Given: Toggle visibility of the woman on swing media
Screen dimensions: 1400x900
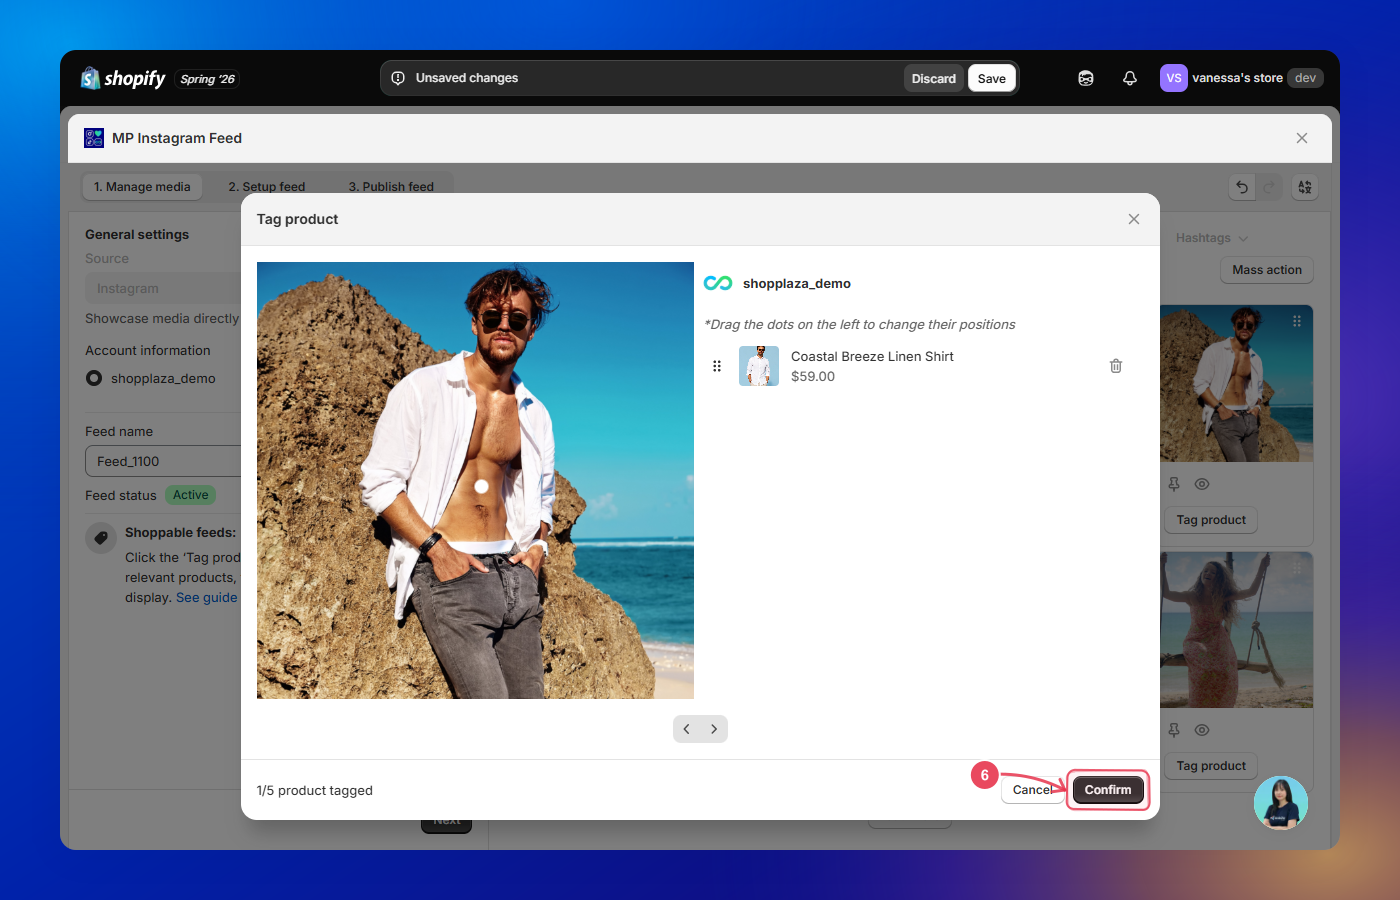Looking at the screenshot, I should (1202, 730).
